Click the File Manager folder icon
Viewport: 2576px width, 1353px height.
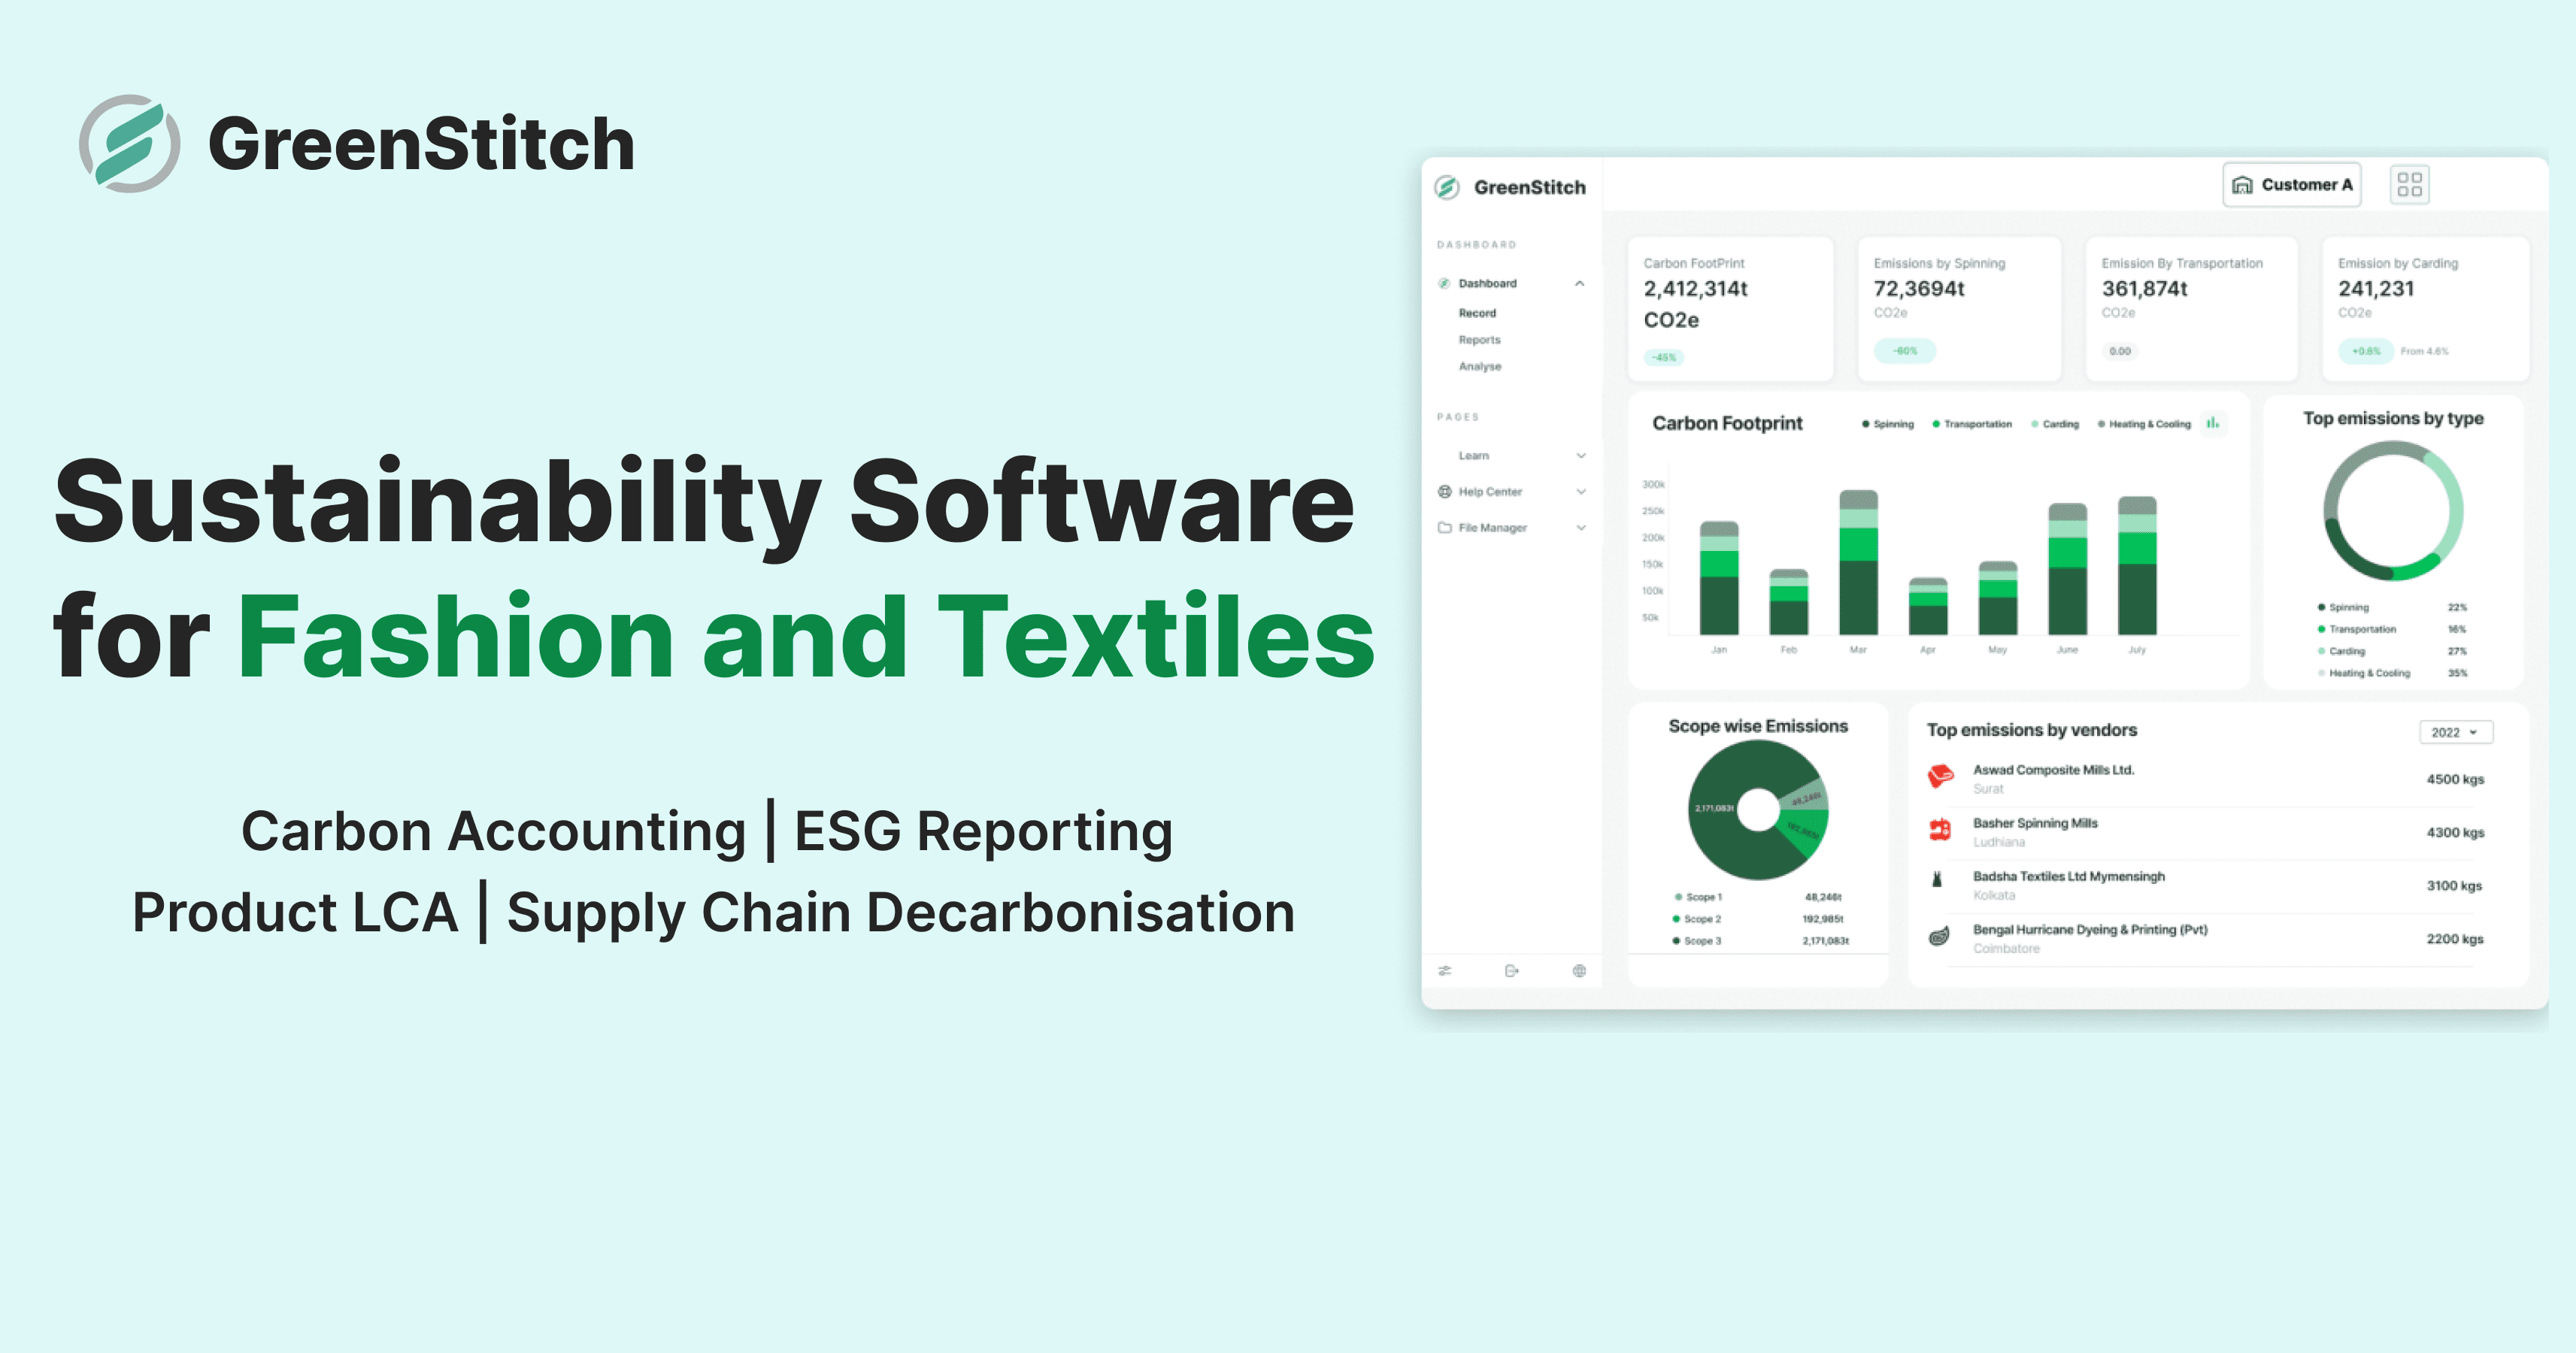click(1445, 527)
